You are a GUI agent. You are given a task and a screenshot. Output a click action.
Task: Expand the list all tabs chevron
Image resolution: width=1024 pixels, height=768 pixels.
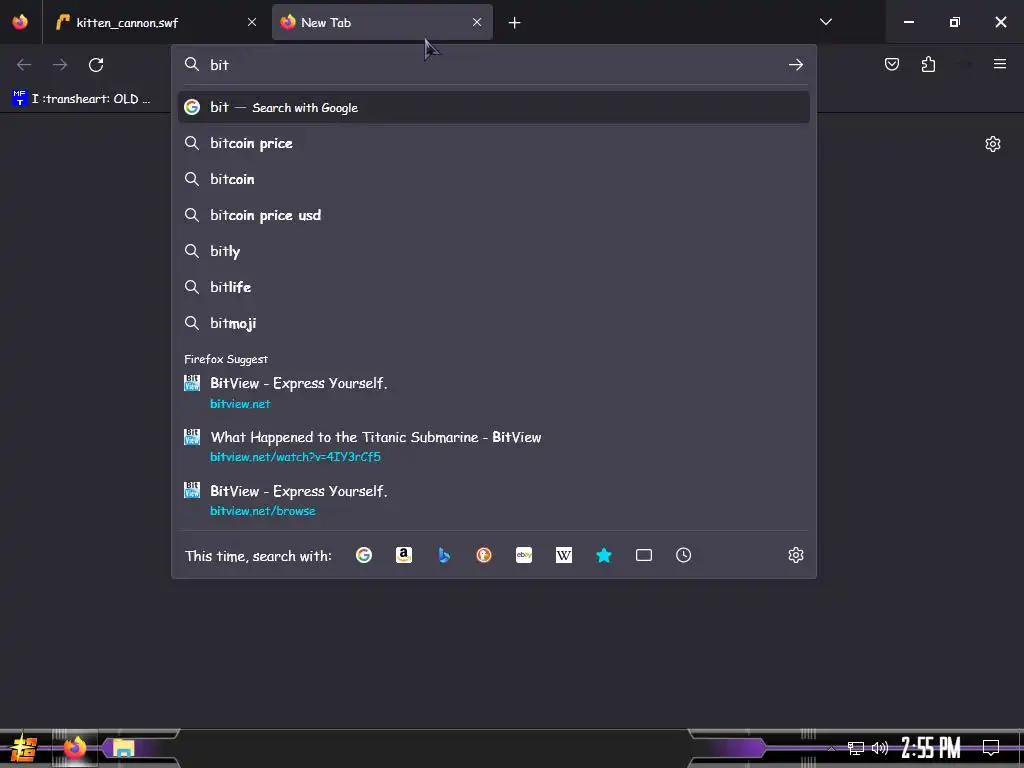(825, 22)
